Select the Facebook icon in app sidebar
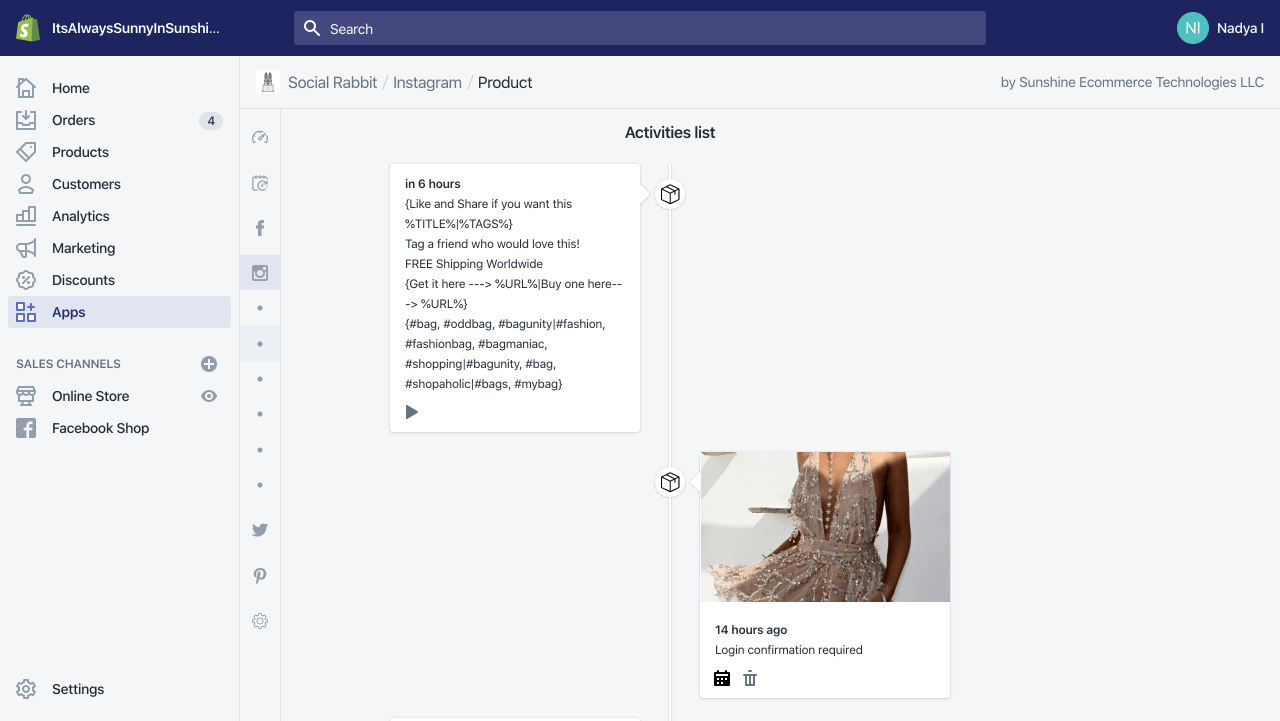 pos(260,228)
